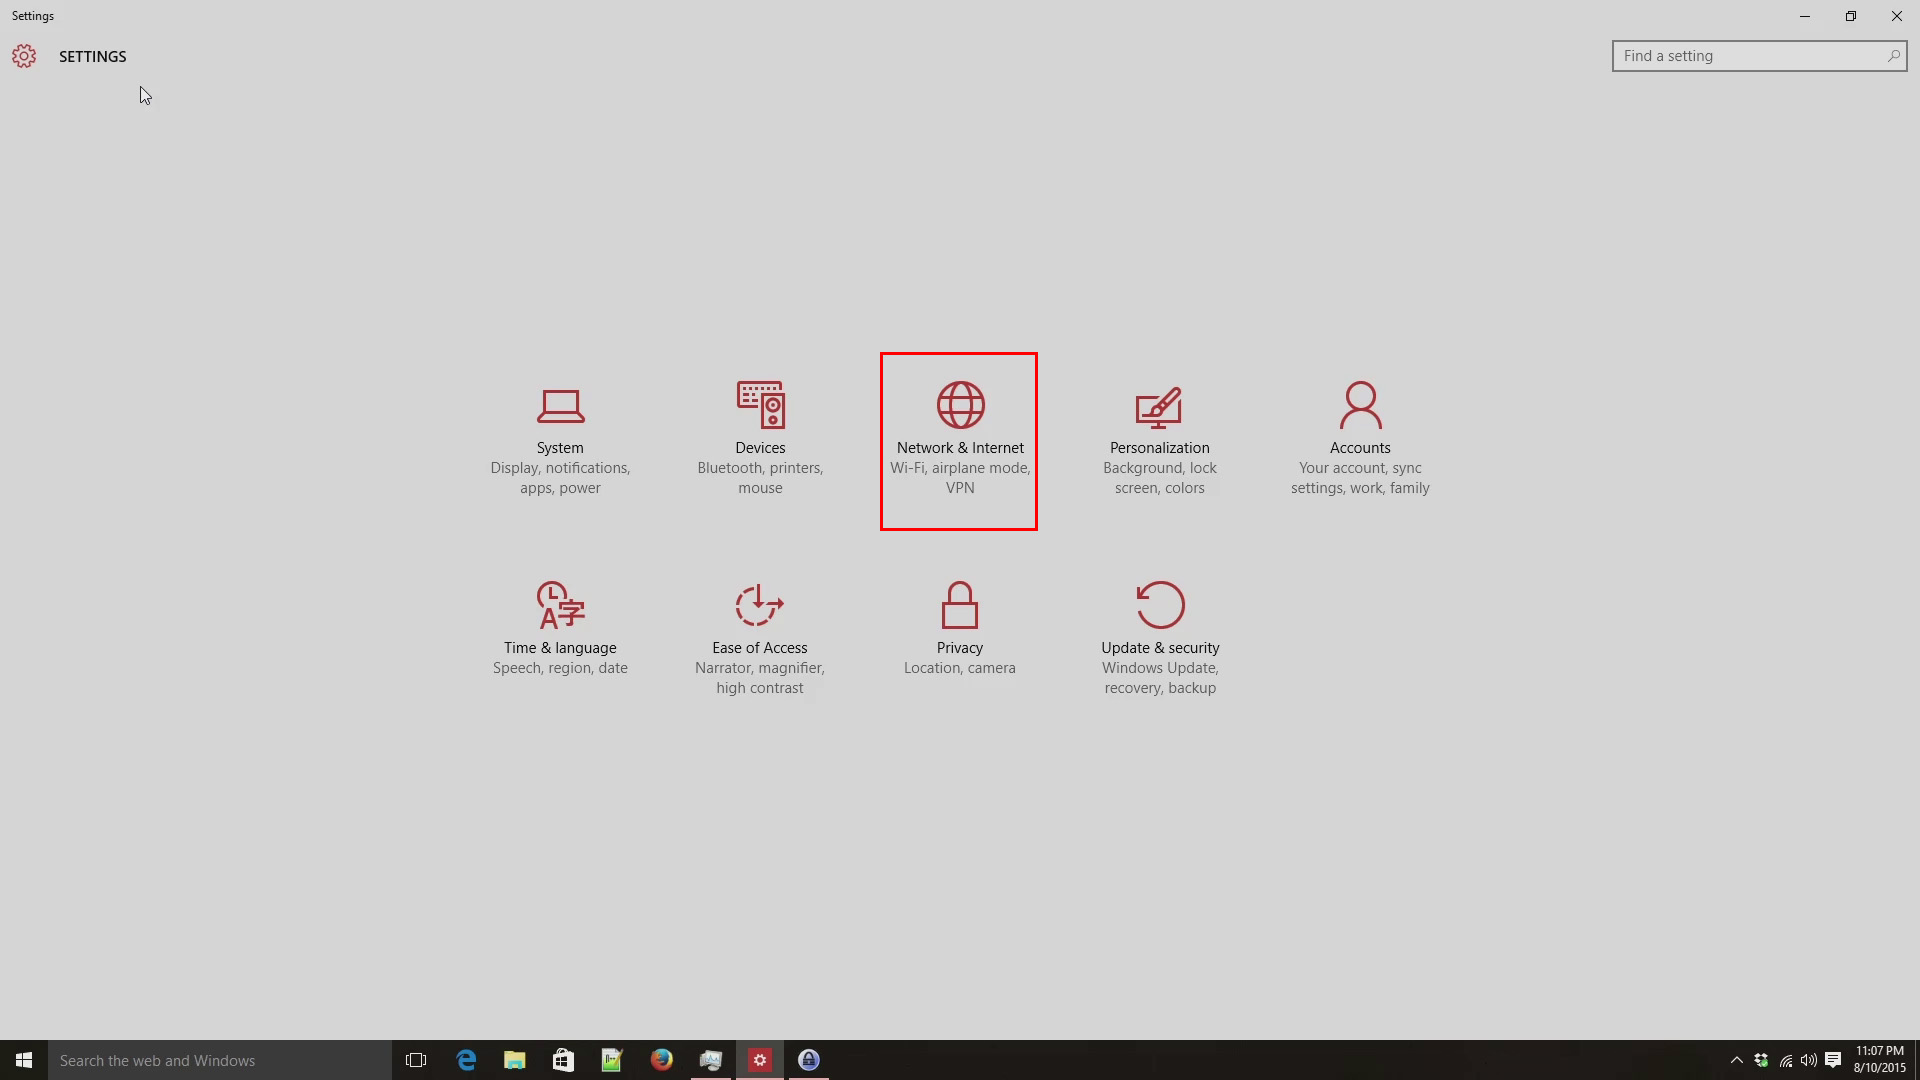The height and width of the screenshot is (1080, 1920).
Task: Close the Settings window
Action: click(x=1897, y=16)
